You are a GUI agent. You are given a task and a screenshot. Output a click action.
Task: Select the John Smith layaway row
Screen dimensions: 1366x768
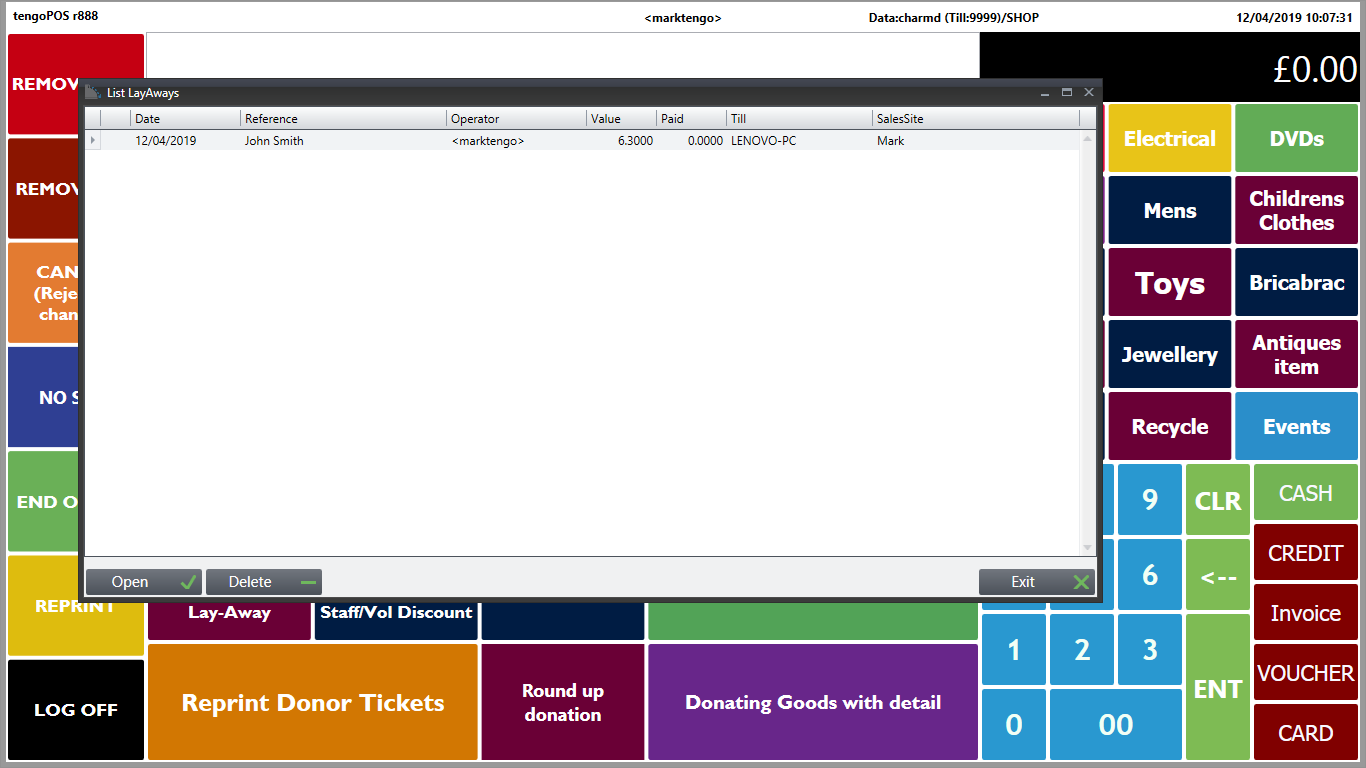[582, 141]
